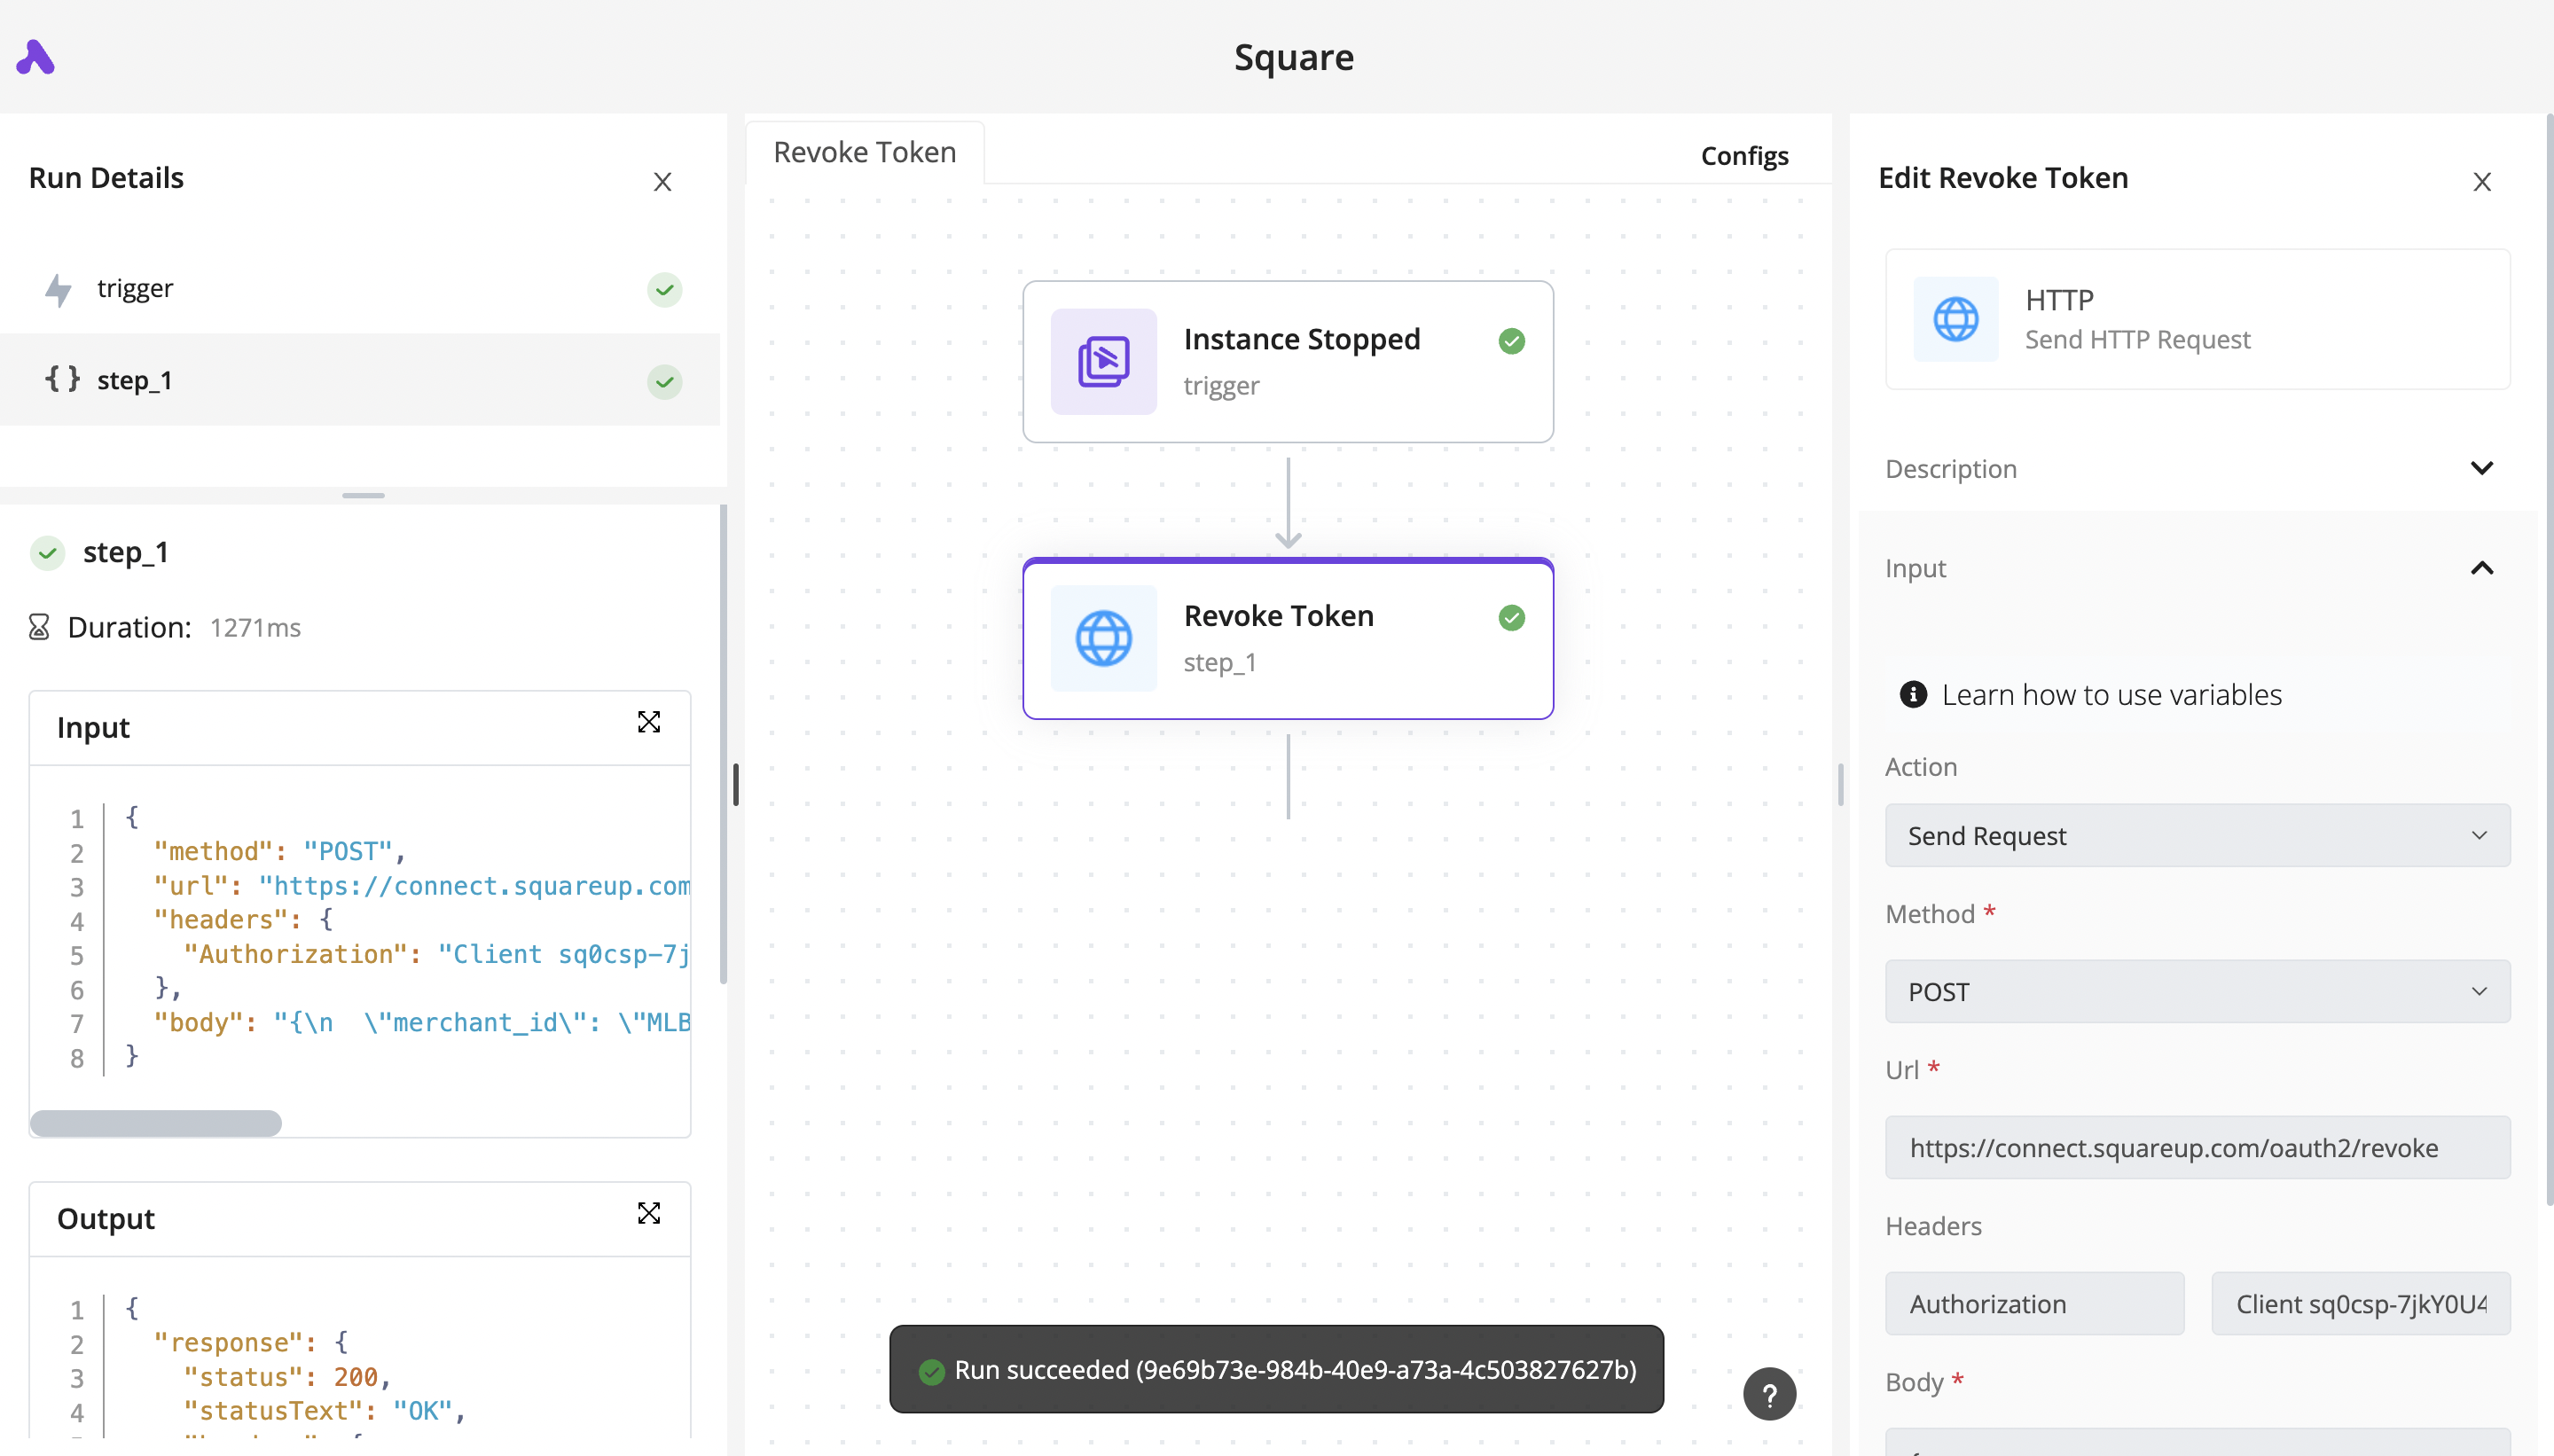This screenshot has height=1456, width=2554.
Task: Click the app logo in the top-left corner
Action: click(35, 57)
